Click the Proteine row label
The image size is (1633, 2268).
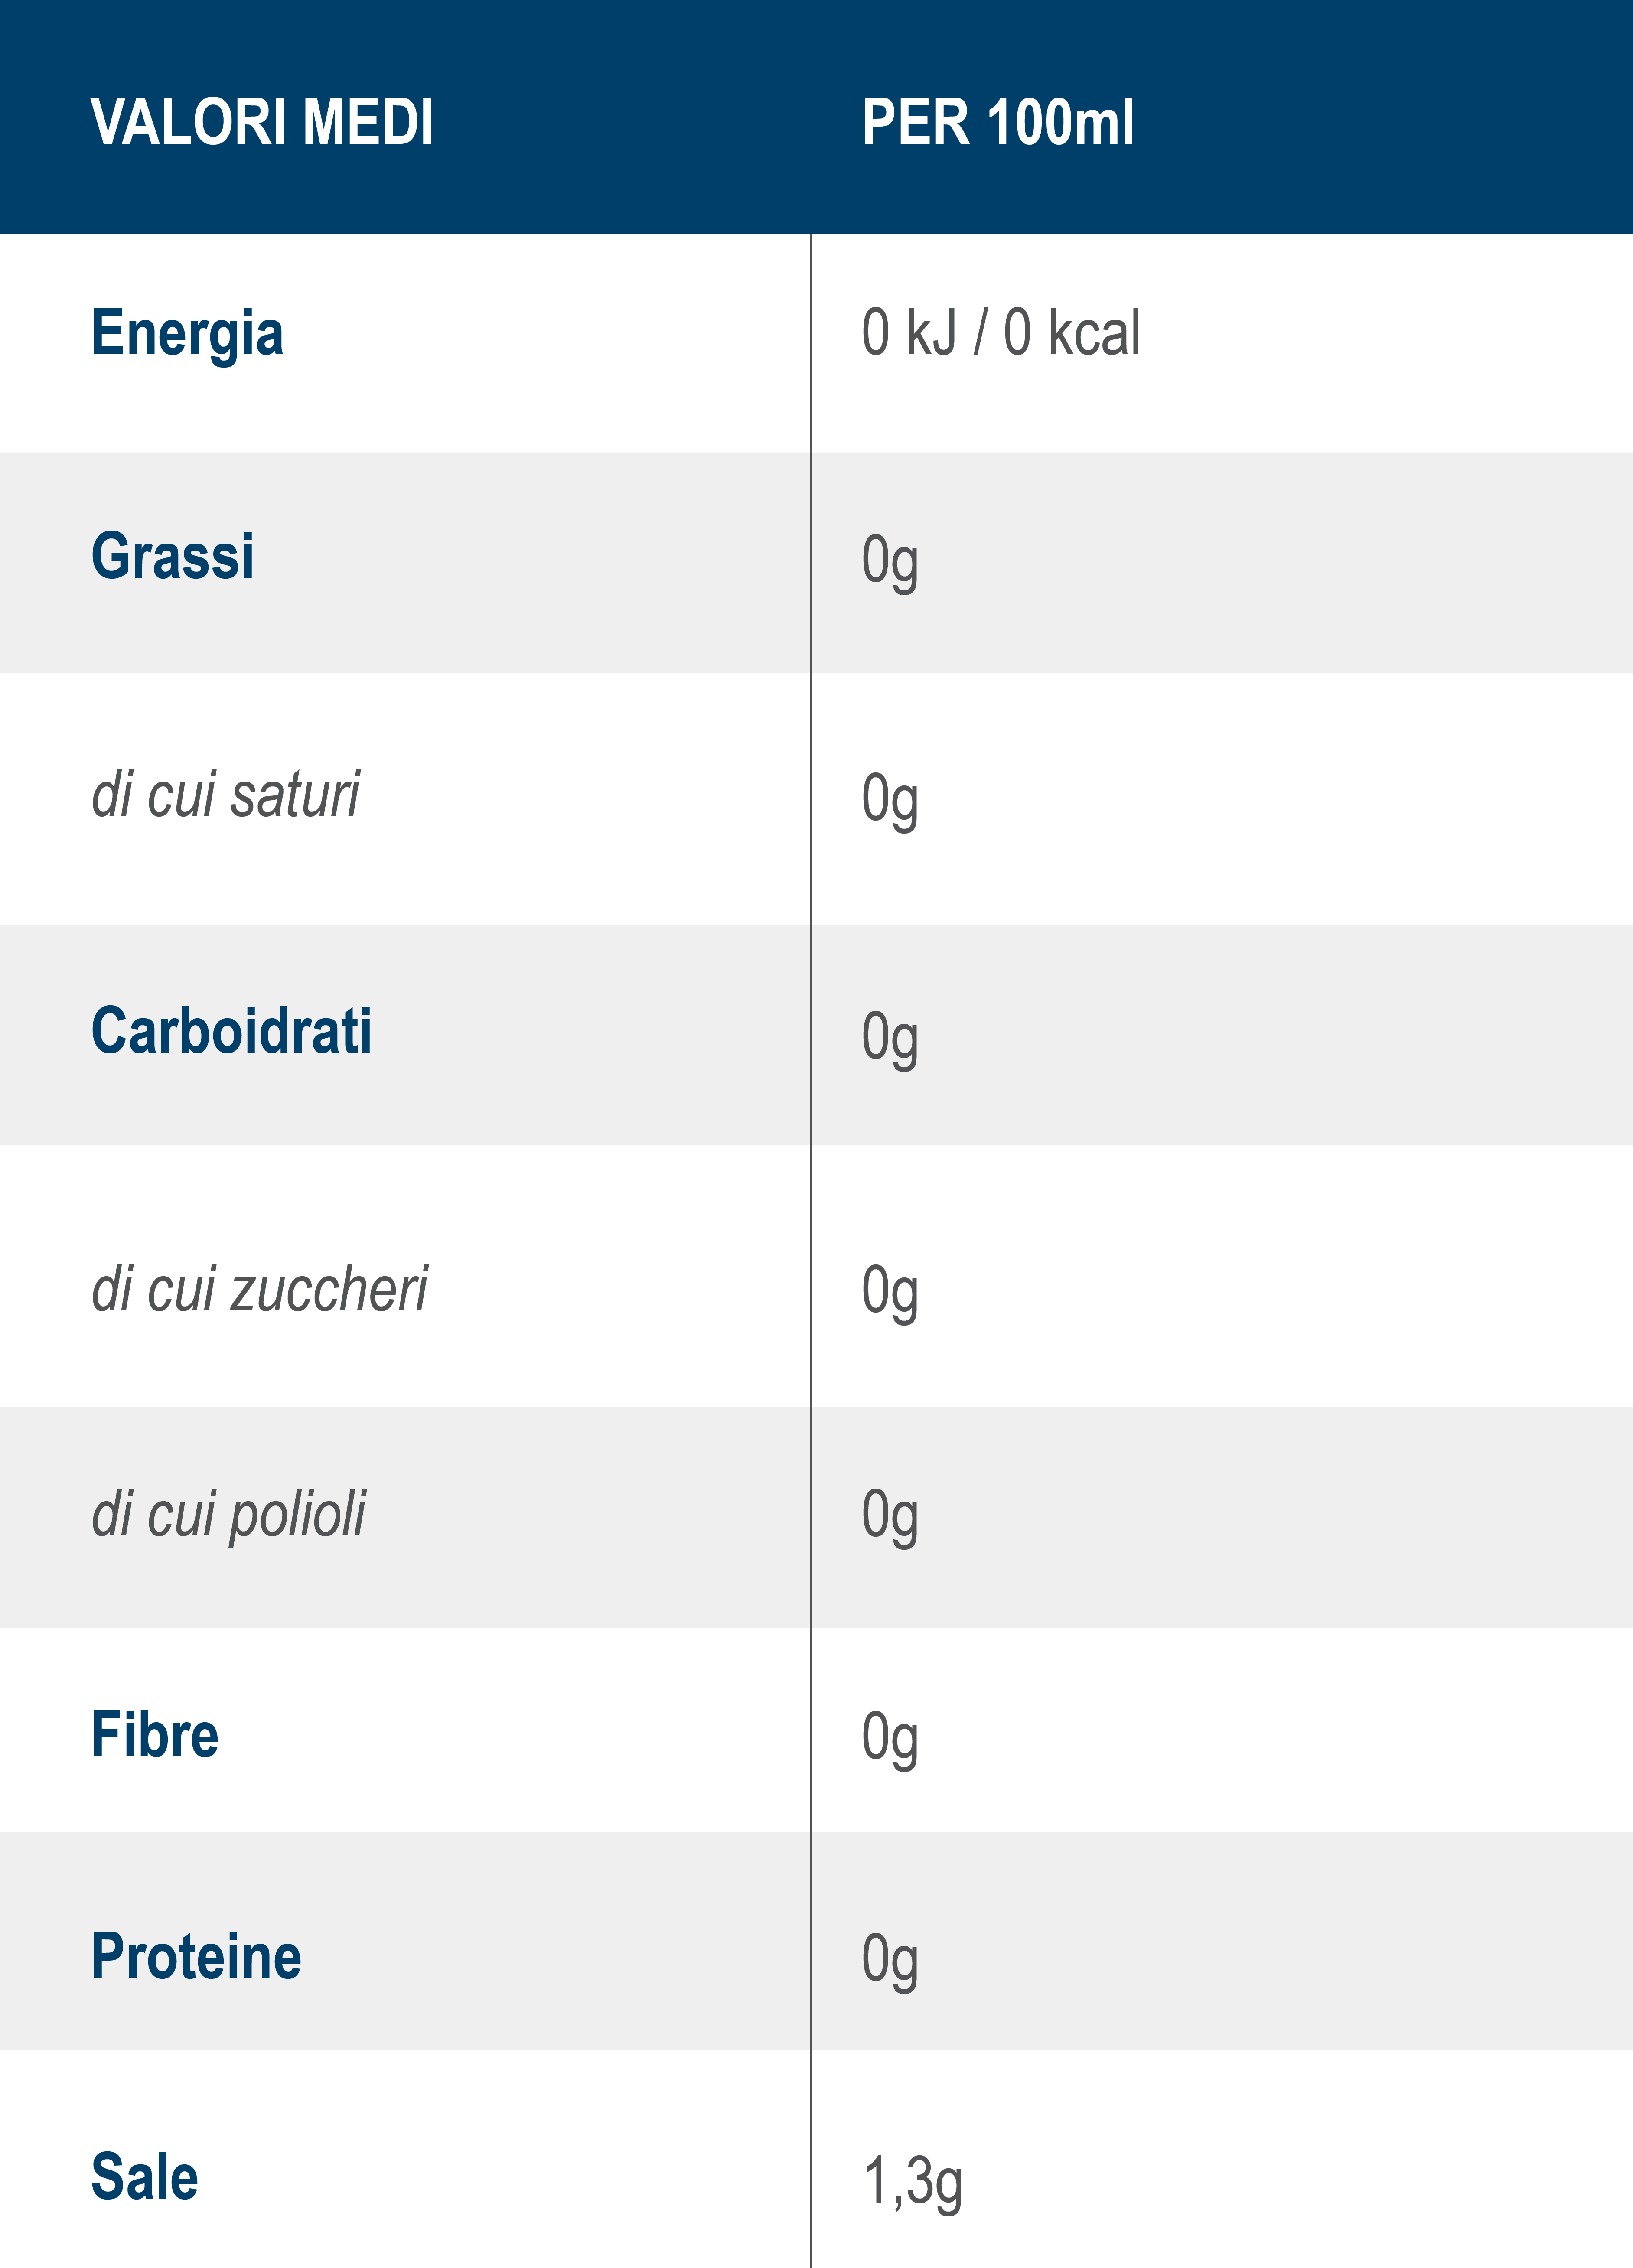[x=196, y=1957]
